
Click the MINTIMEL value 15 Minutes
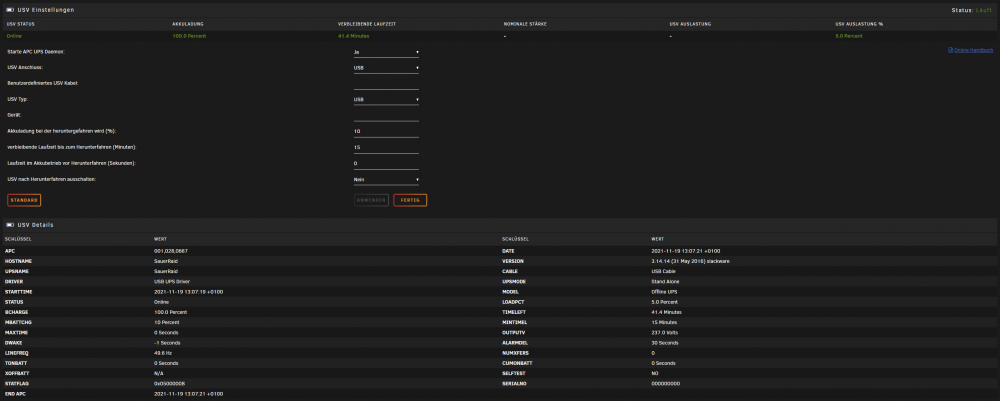[665, 323]
